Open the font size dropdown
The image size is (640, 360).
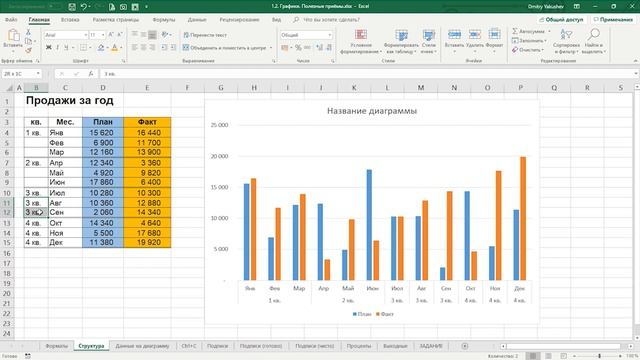pyautogui.click(x=103, y=35)
